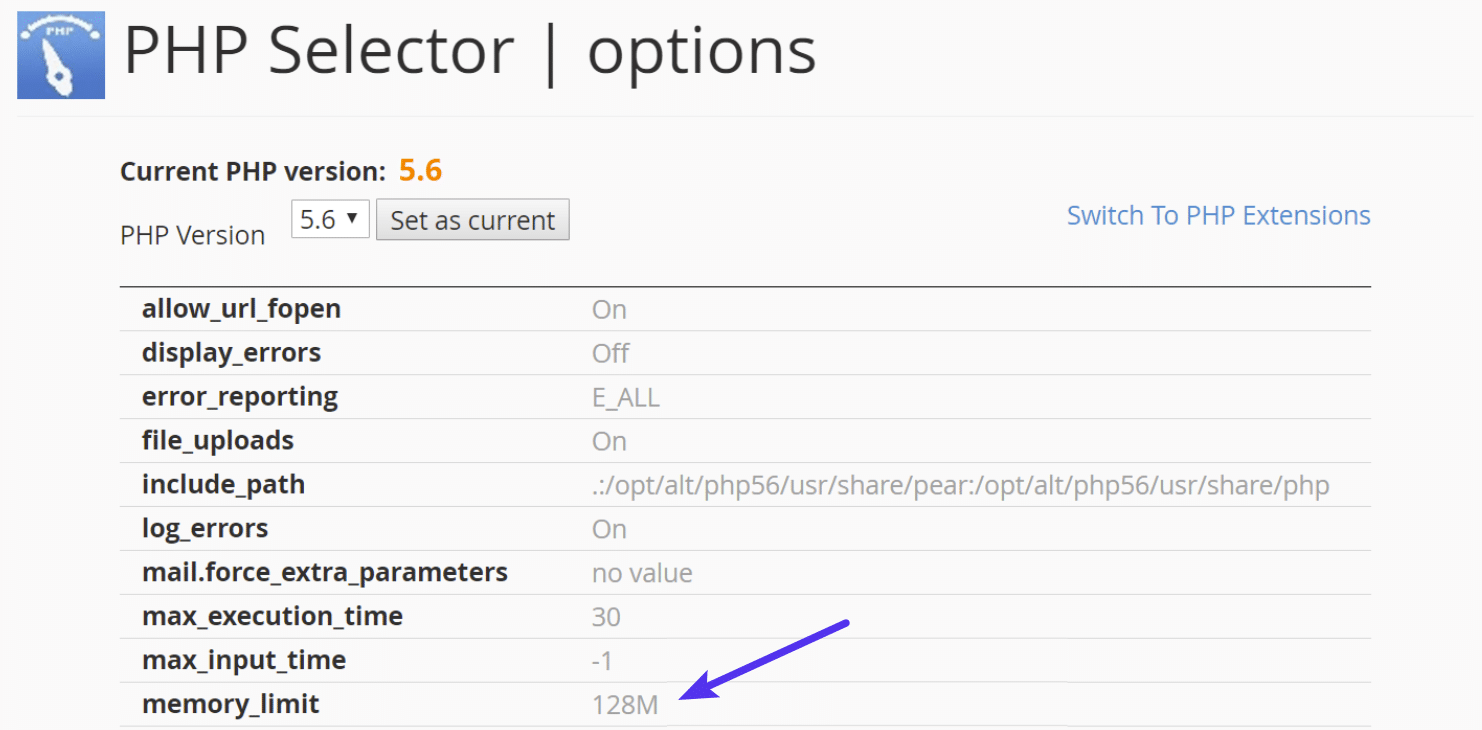The image size is (1482, 730).
Task: Click the PHP Selector logo icon
Action: (x=60, y=54)
